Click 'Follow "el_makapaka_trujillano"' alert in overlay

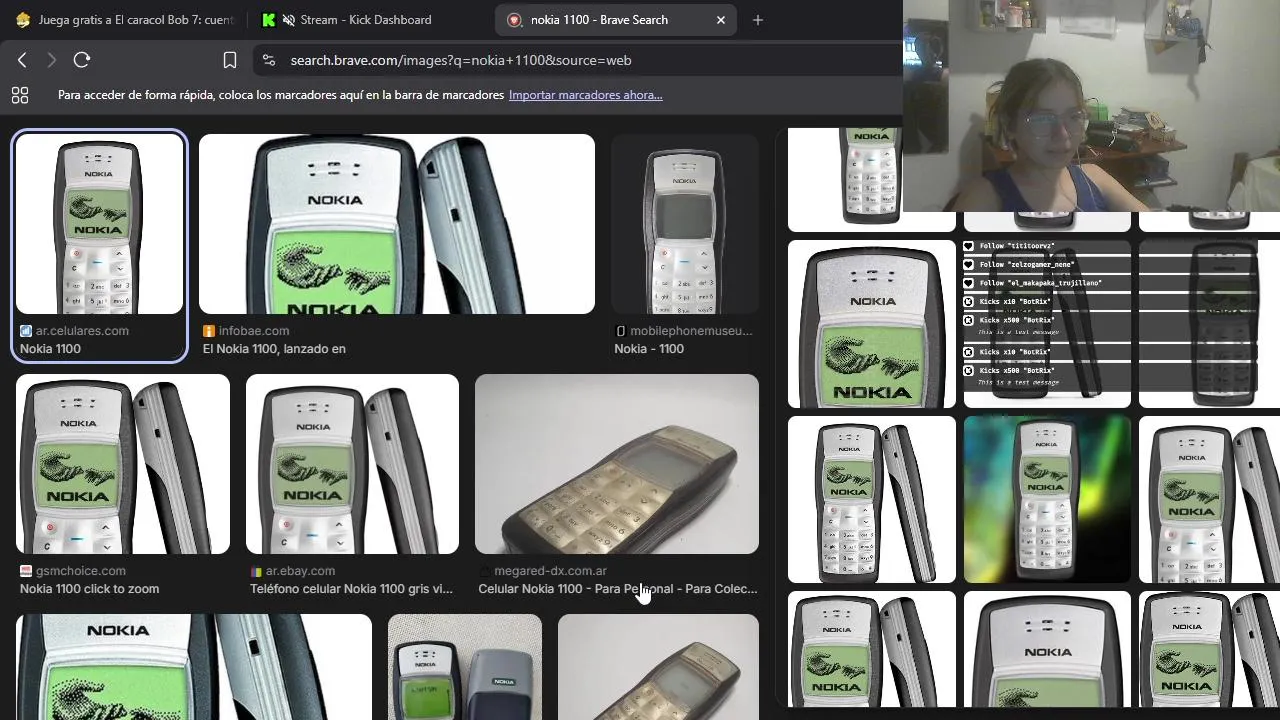(1031, 283)
